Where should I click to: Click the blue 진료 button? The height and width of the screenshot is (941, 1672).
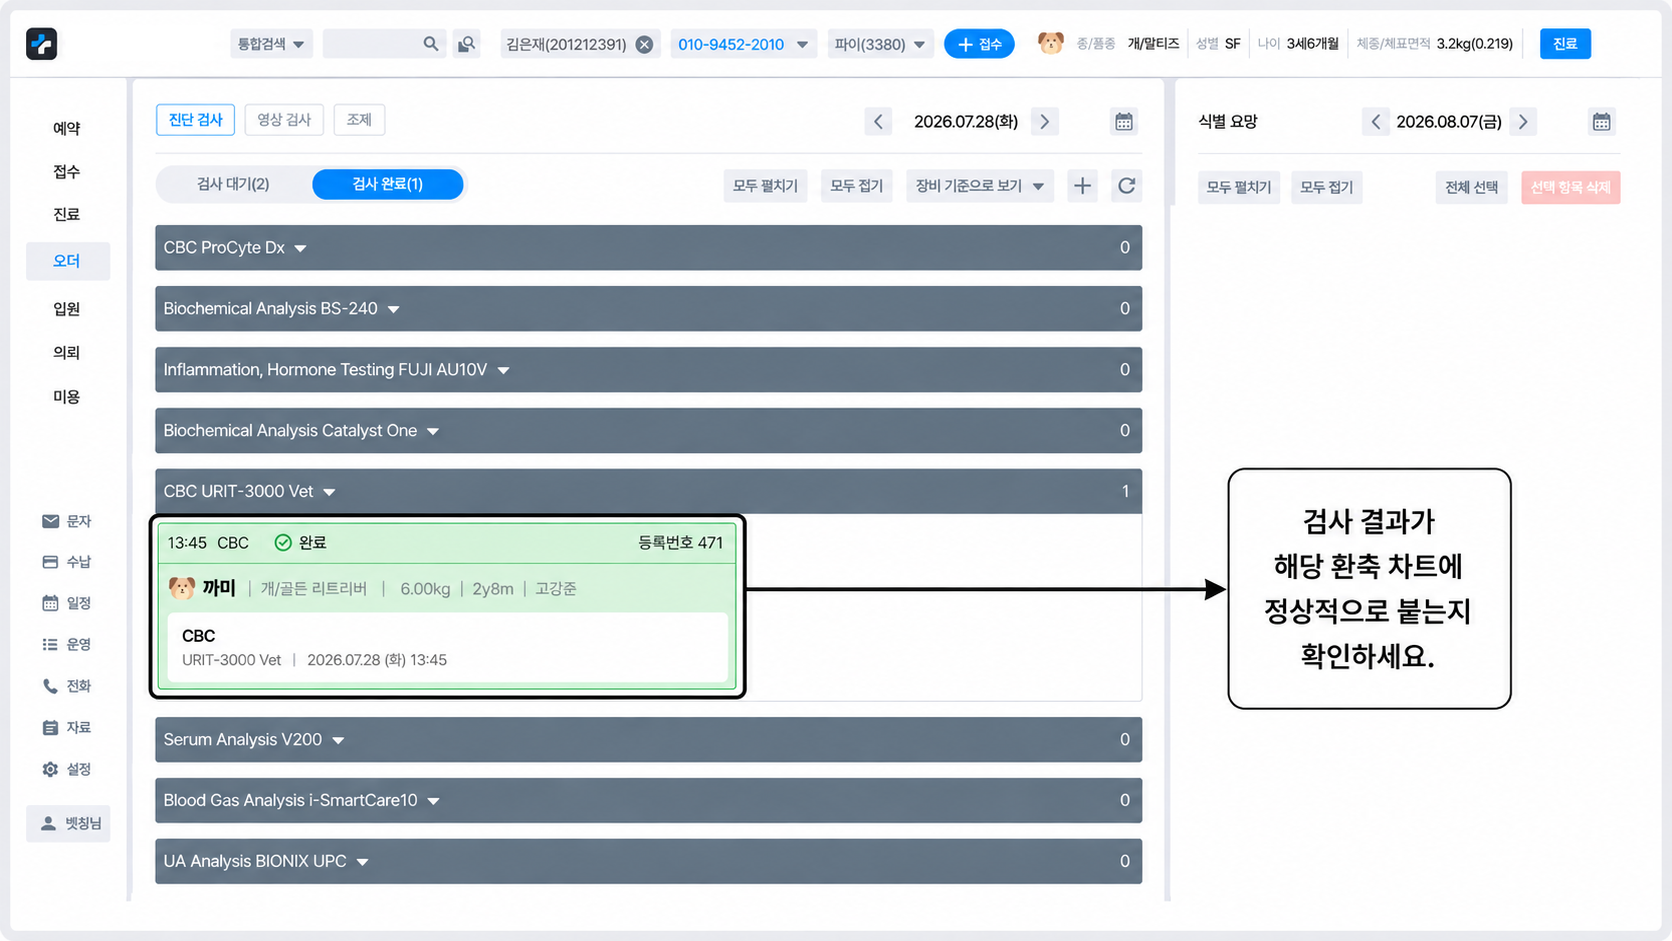[x=1565, y=44]
